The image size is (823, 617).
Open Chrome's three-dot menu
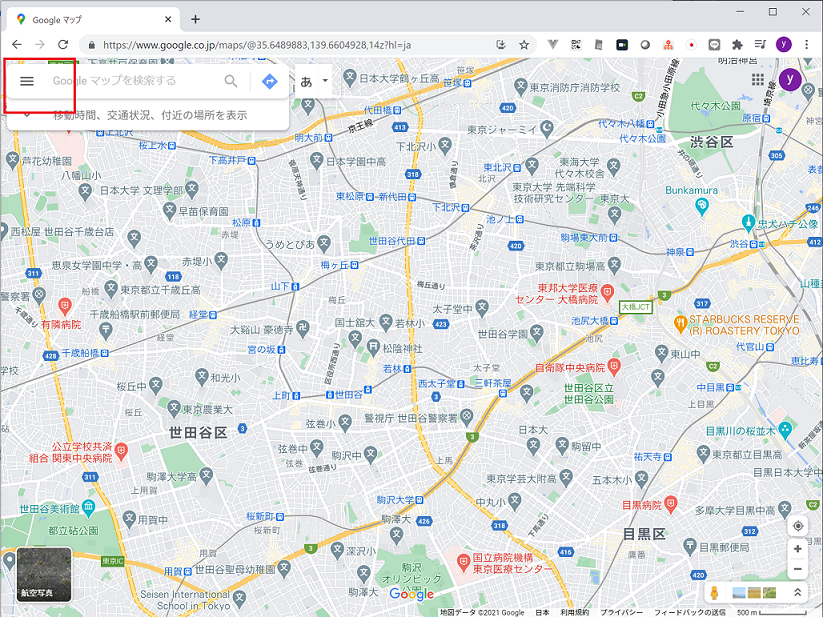point(807,44)
